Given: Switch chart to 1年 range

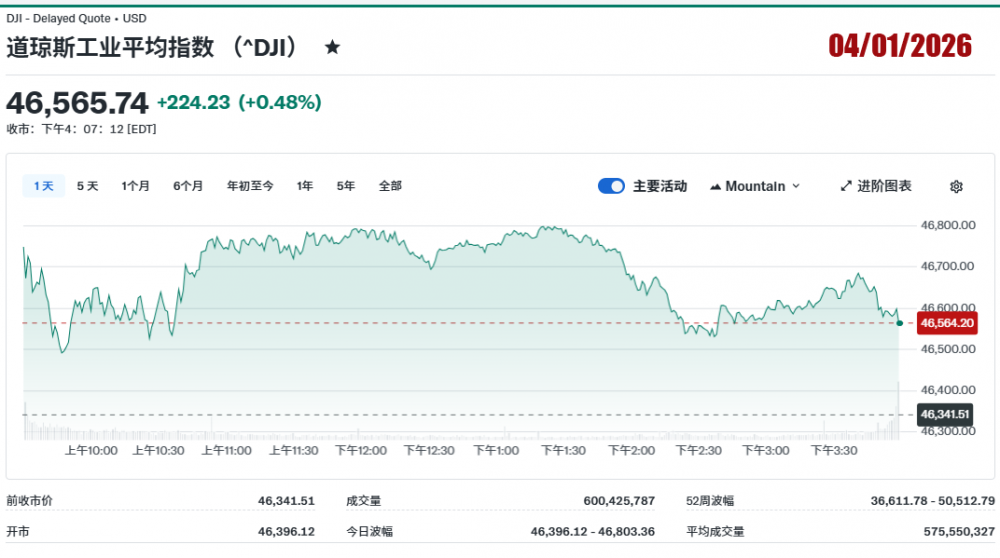Looking at the screenshot, I should point(305,186).
